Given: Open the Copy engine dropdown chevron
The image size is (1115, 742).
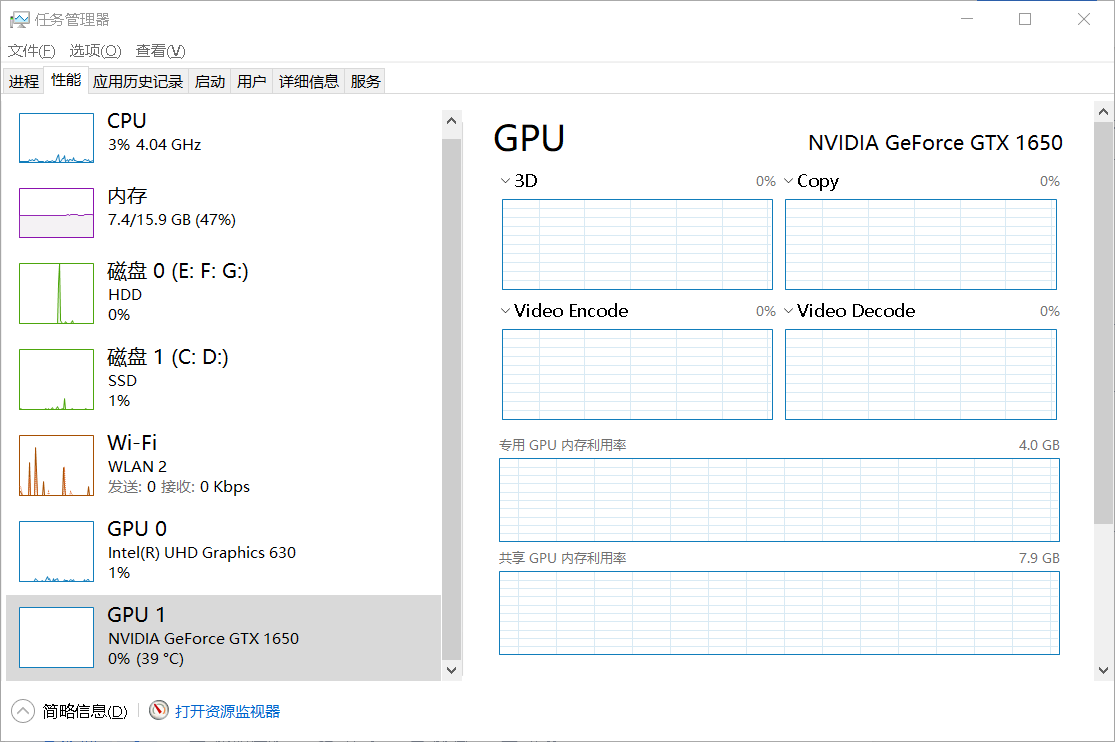Looking at the screenshot, I should click(x=788, y=181).
